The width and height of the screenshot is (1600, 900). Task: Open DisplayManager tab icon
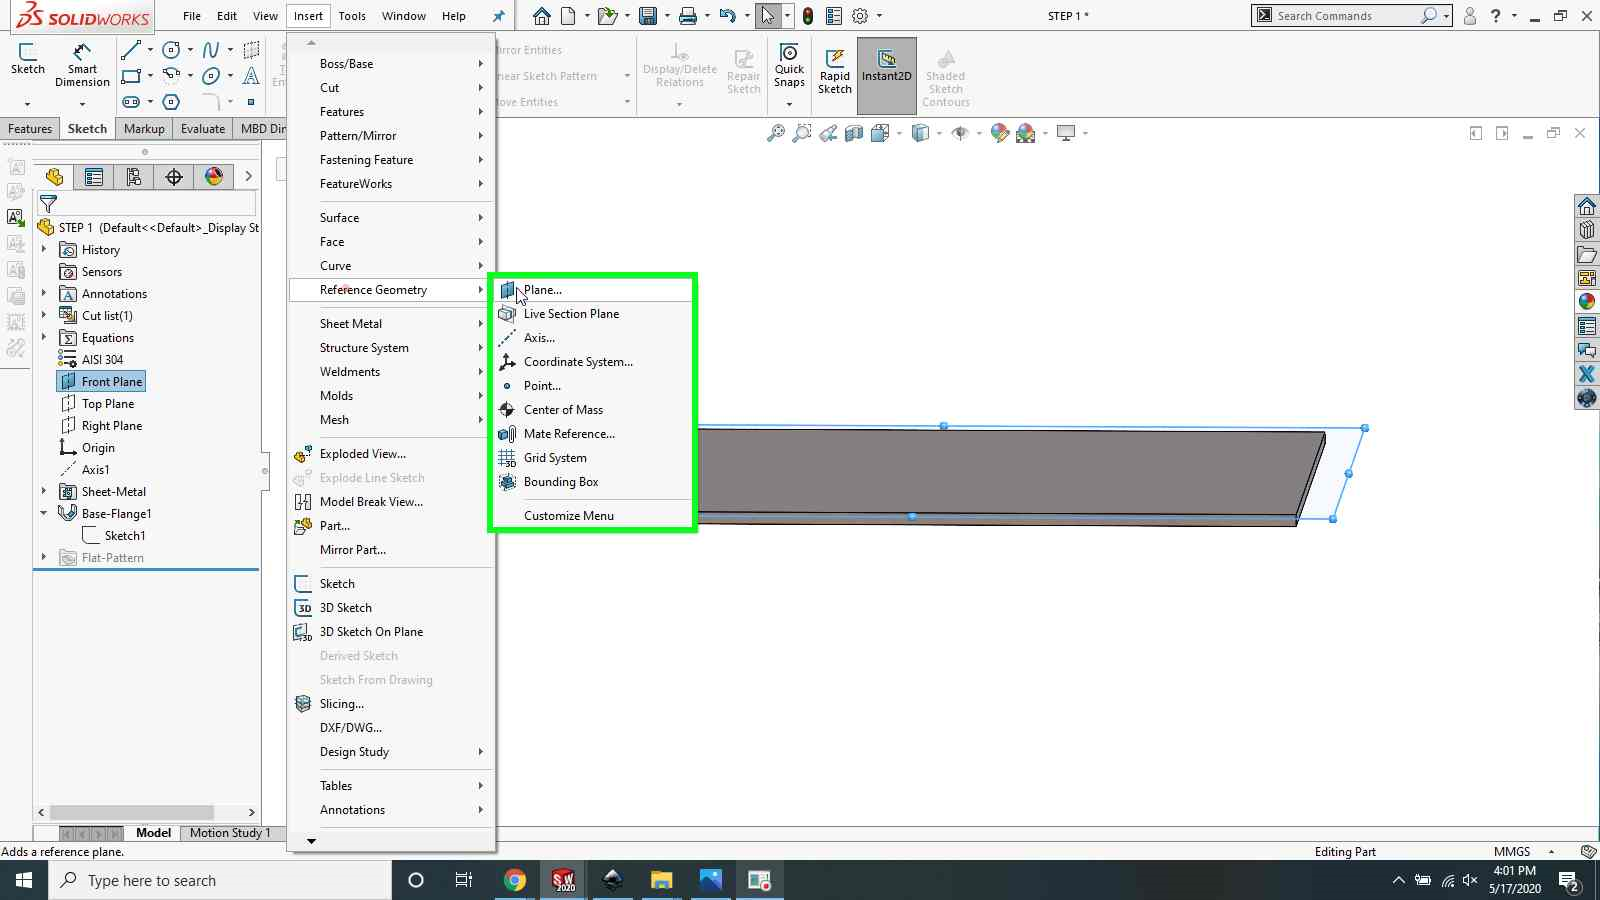tap(214, 177)
